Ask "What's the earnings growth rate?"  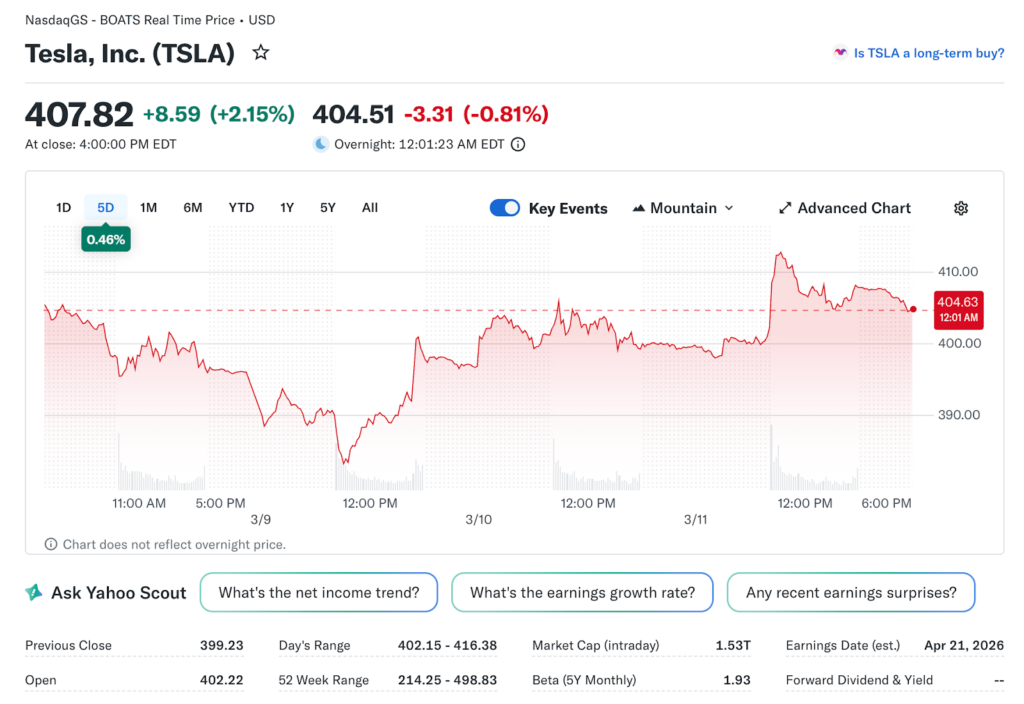point(582,593)
